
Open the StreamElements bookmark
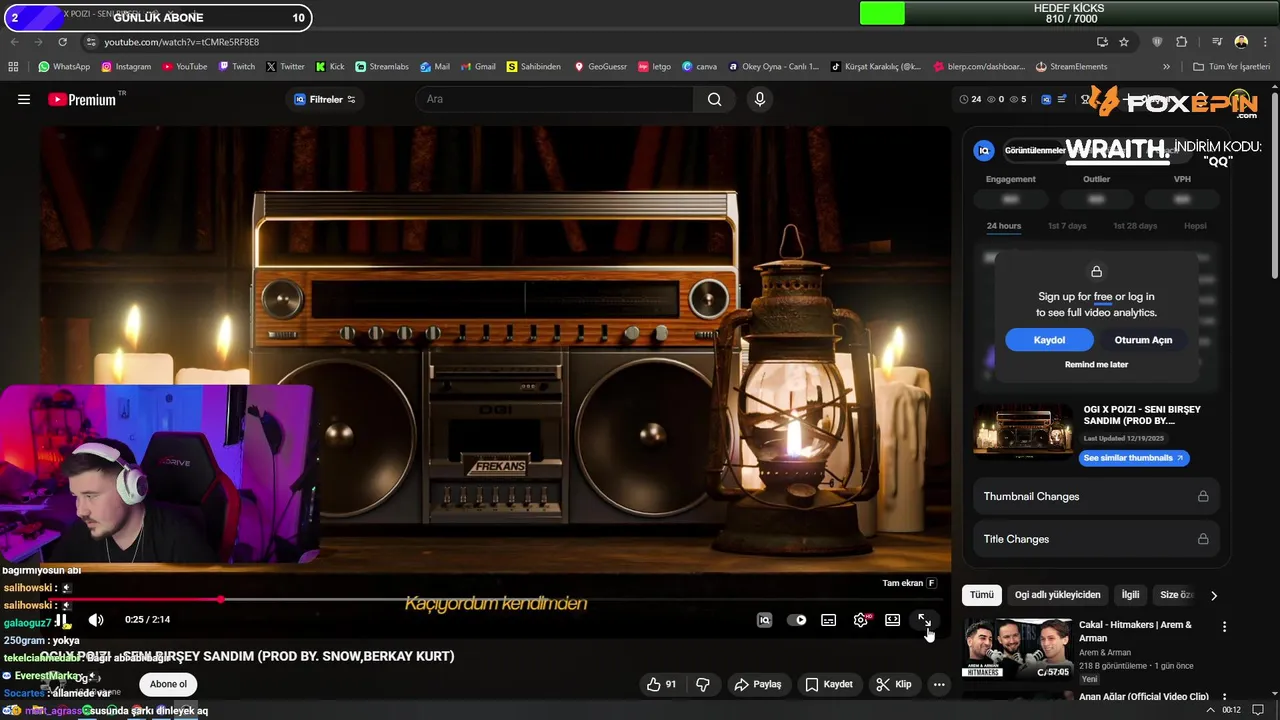(1071, 67)
